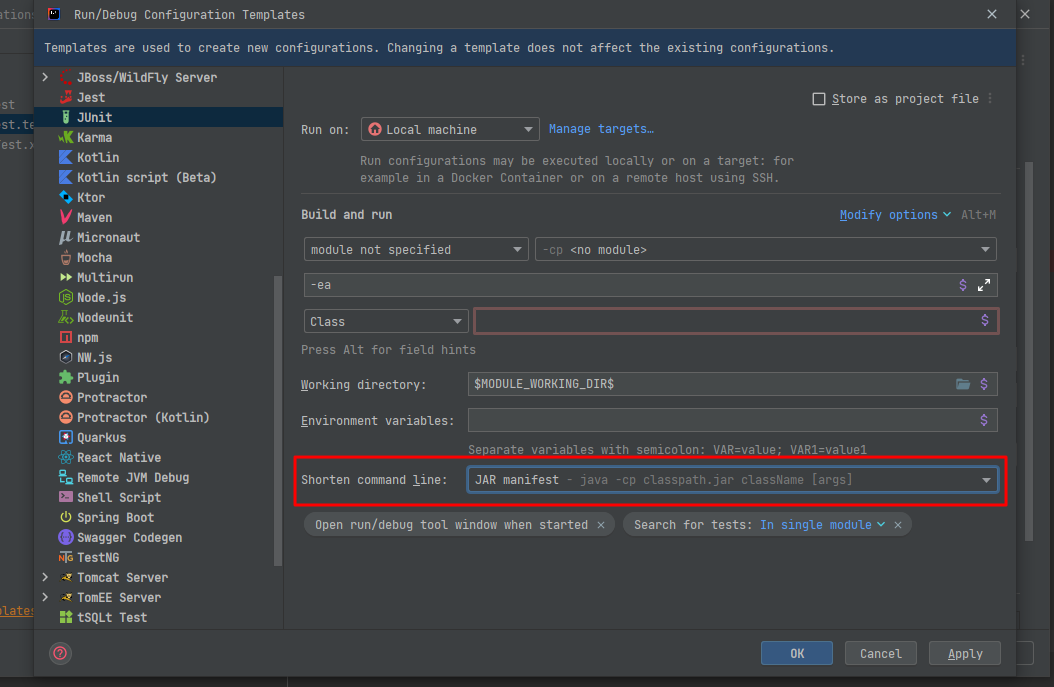Enable Store as project file checkbox

point(819,99)
